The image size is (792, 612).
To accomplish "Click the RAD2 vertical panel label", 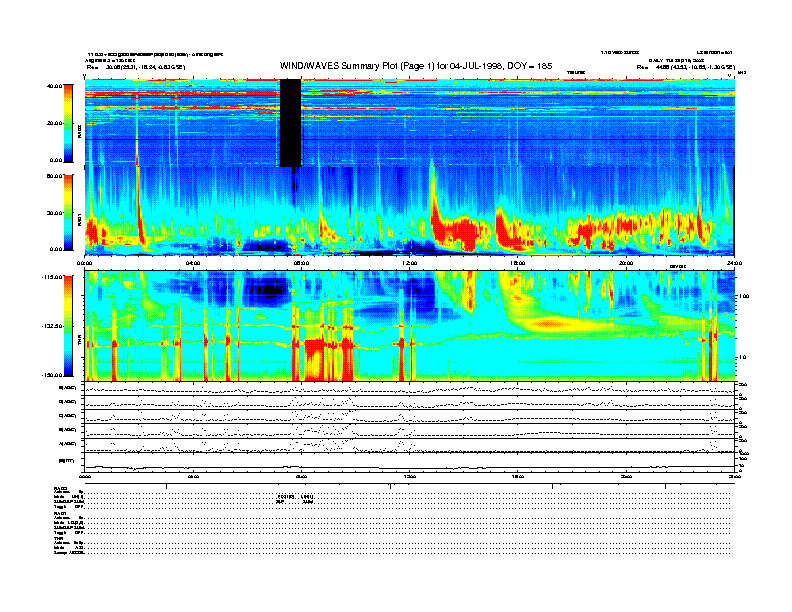I will [79, 132].
